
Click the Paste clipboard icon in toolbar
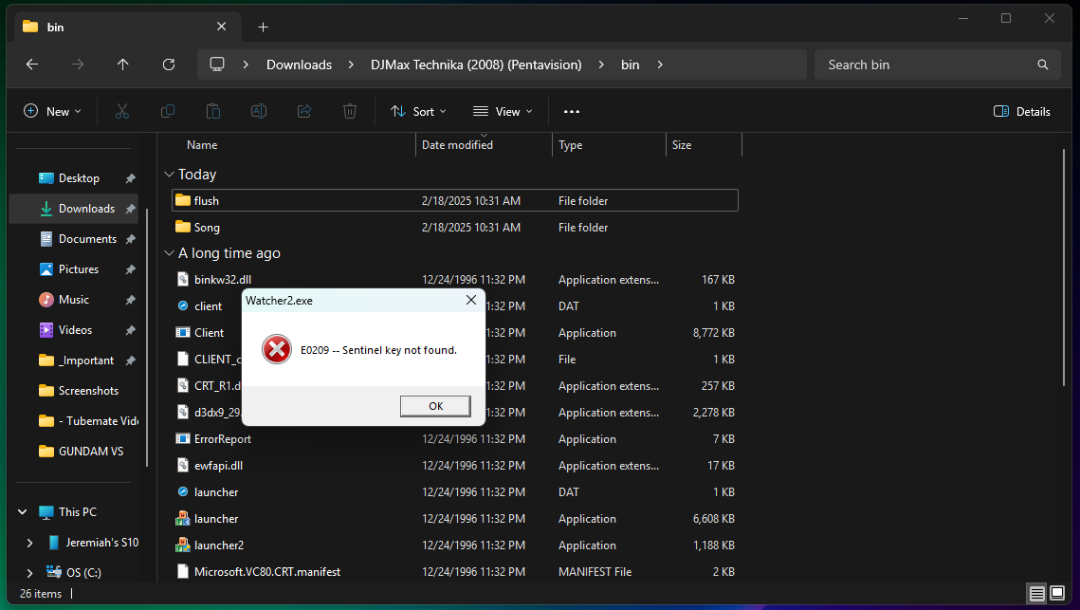(213, 112)
